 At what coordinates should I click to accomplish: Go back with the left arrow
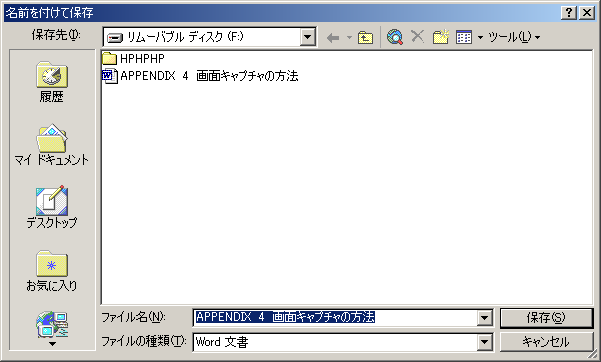click(x=333, y=38)
